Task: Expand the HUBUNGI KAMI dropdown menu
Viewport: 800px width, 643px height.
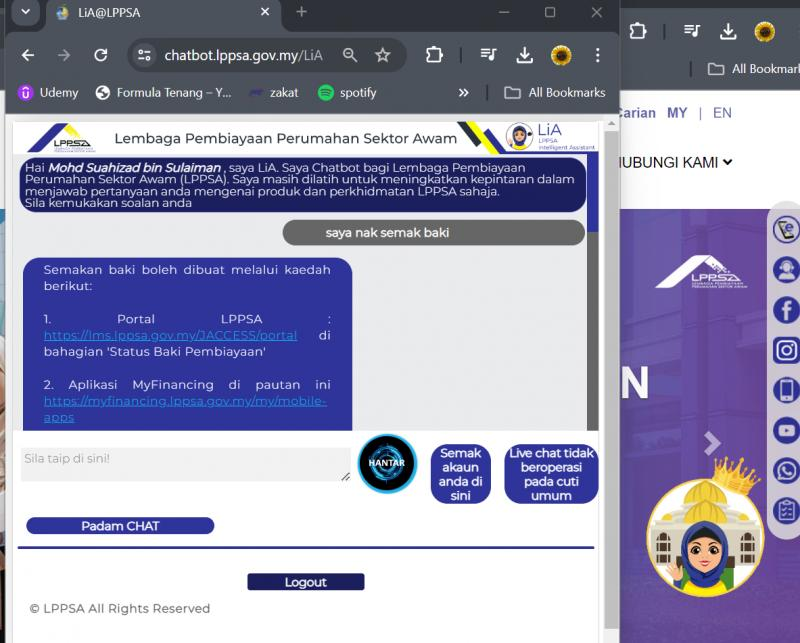Action: coord(675,162)
